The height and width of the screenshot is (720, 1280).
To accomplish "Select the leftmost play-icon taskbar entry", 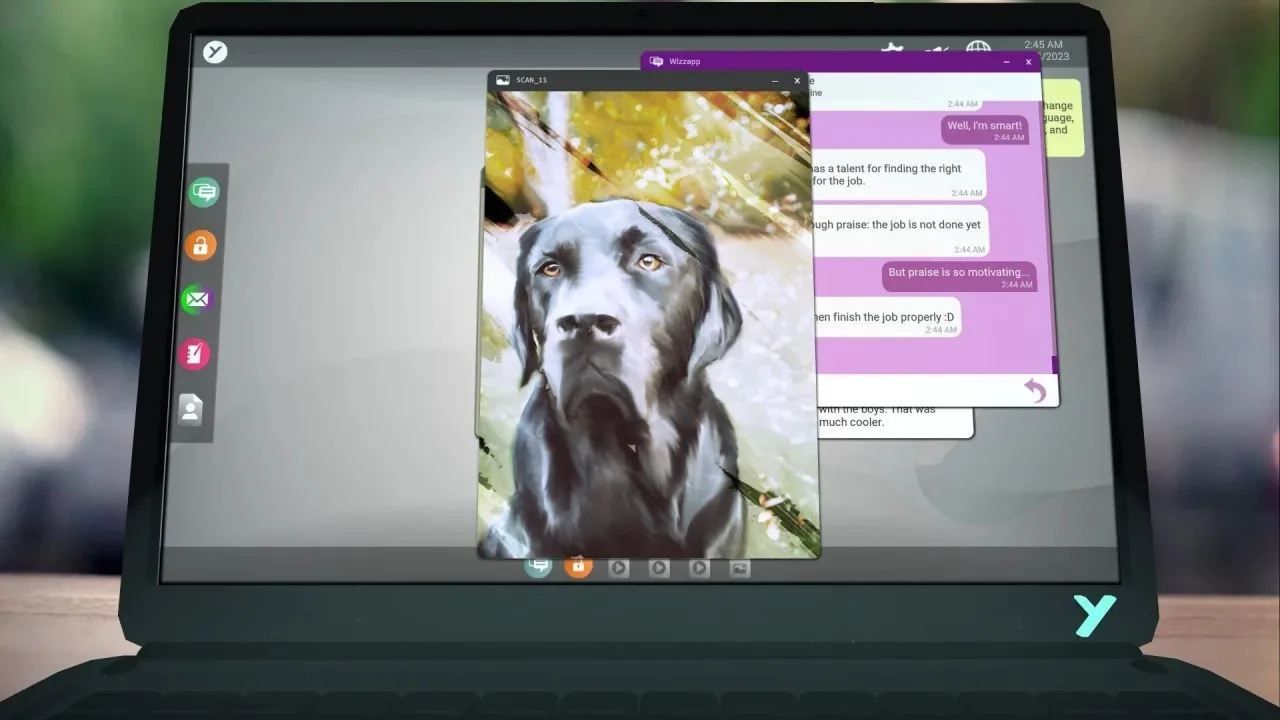I will pos(619,568).
